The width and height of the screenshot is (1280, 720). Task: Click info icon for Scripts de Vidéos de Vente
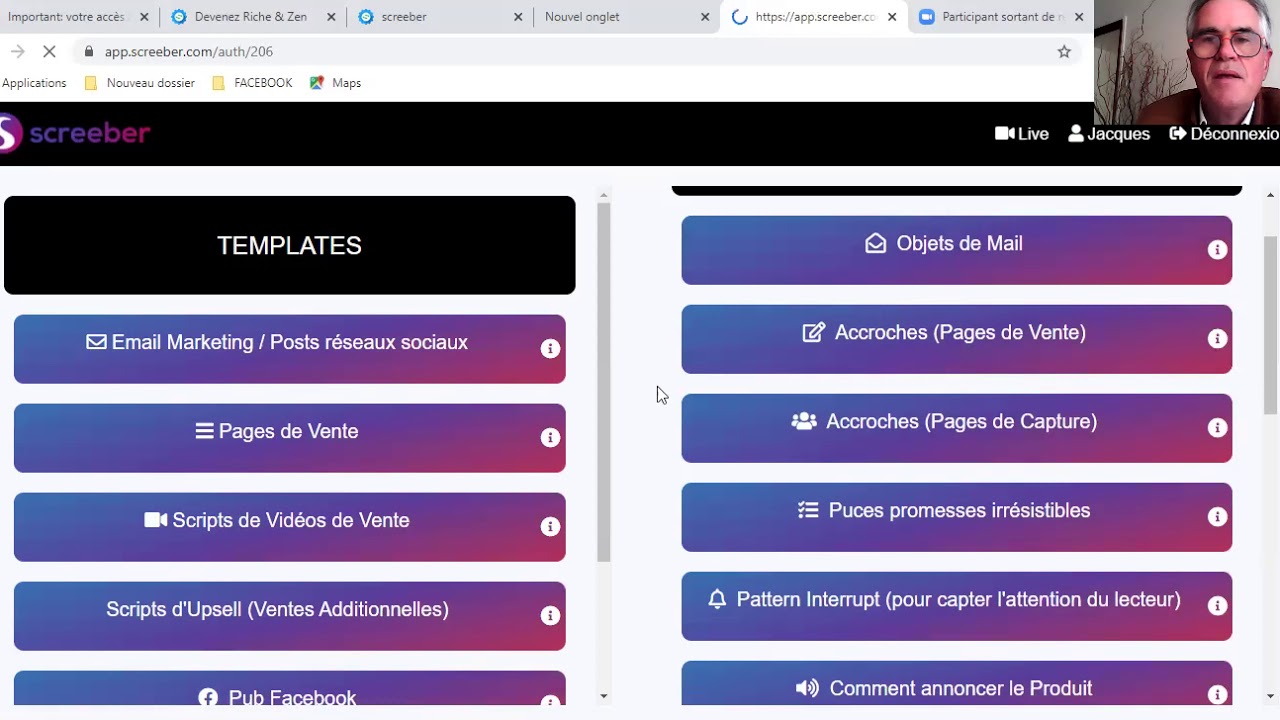coord(550,526)
